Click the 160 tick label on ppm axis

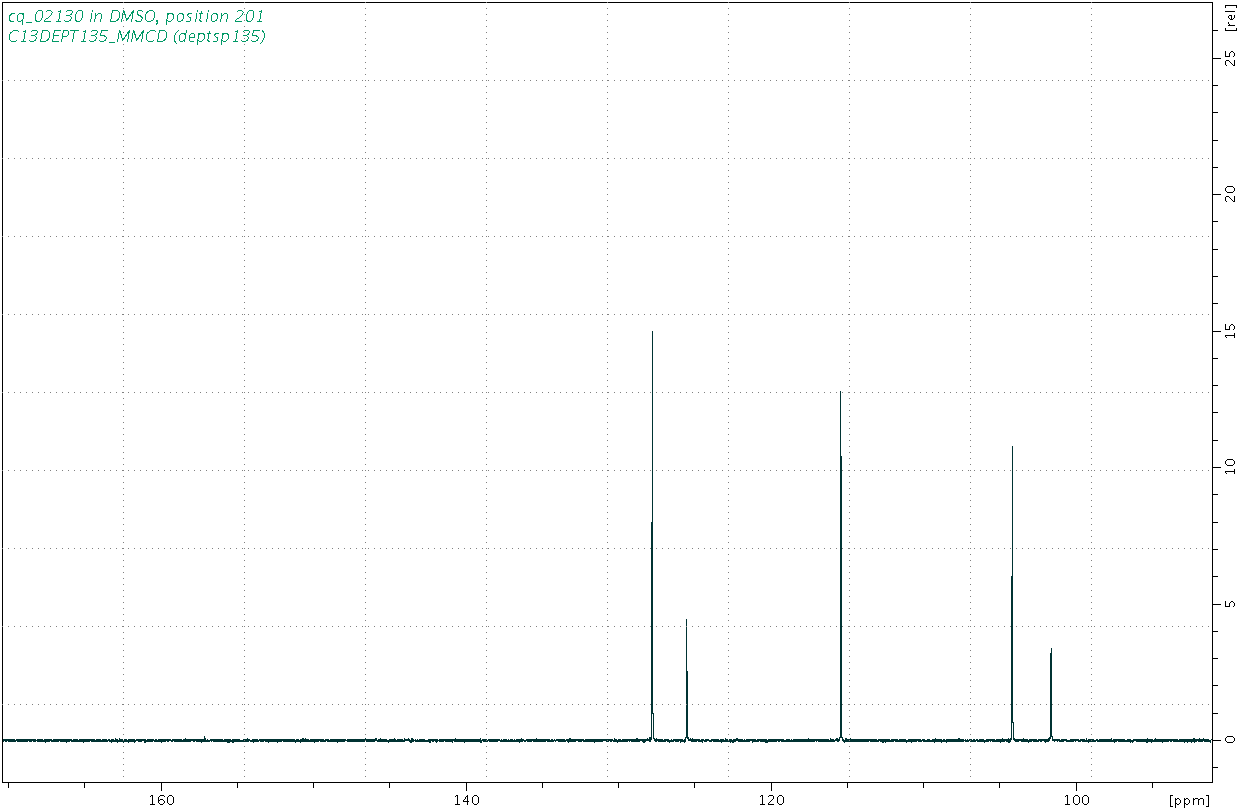point(161,799)
